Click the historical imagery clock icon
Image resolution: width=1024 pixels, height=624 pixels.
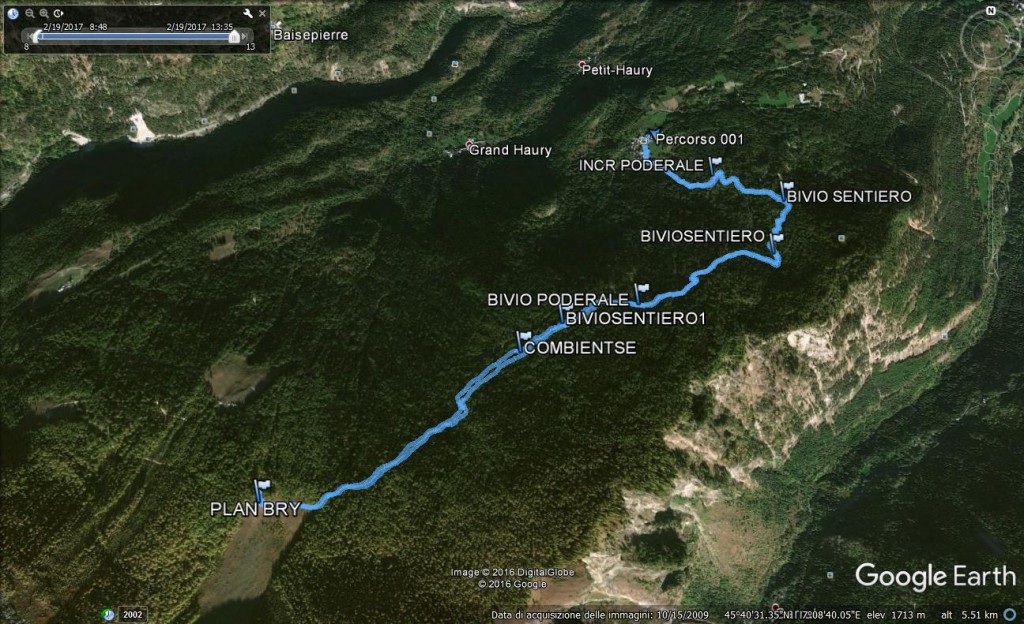(x=13, y=13)
